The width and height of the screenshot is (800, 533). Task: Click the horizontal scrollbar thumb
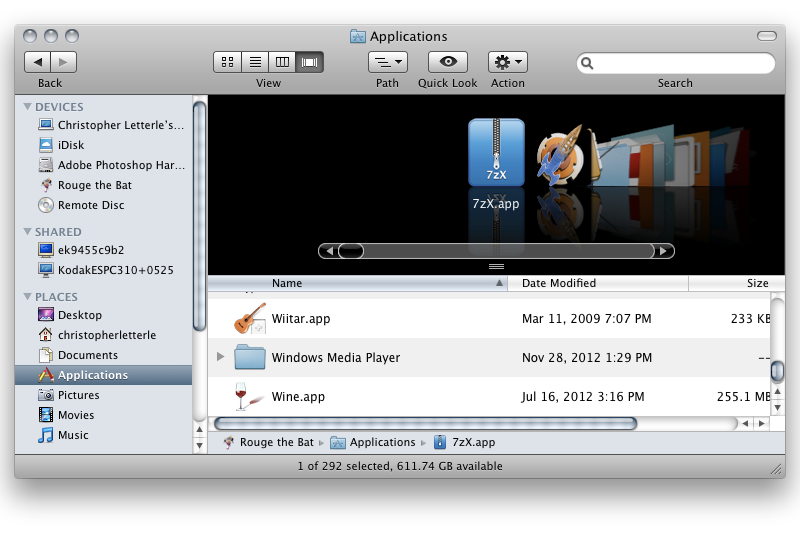[x=426, y=423]
